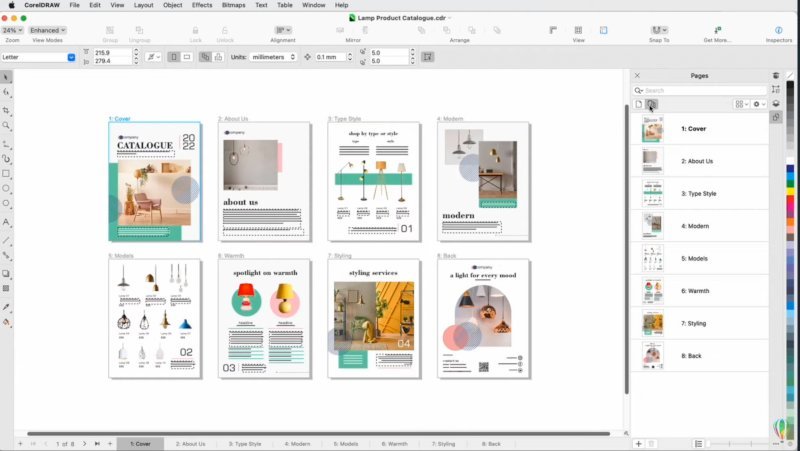Select the Text tool

pos(6,222)
